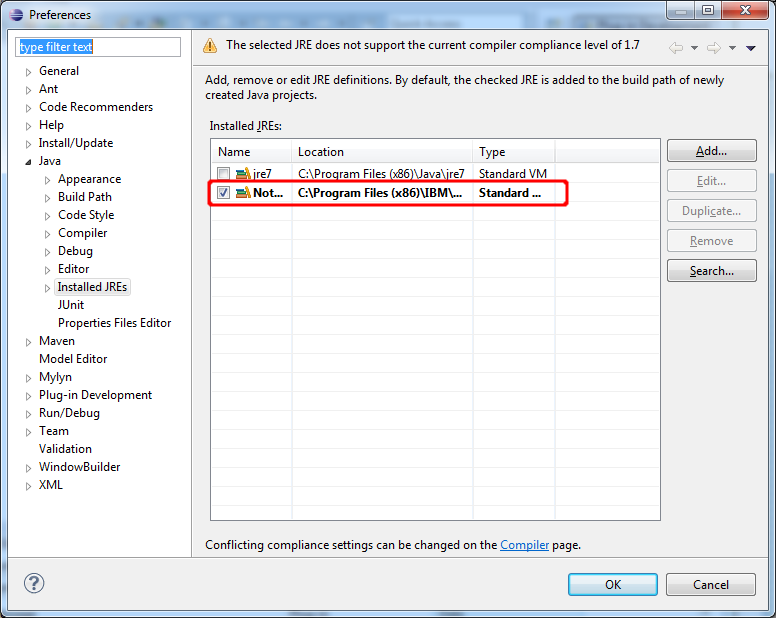The width and height of the screenshot is (776, 618).
Task: Click the checked JRE's library icon
Action: [x=243, y=193]
